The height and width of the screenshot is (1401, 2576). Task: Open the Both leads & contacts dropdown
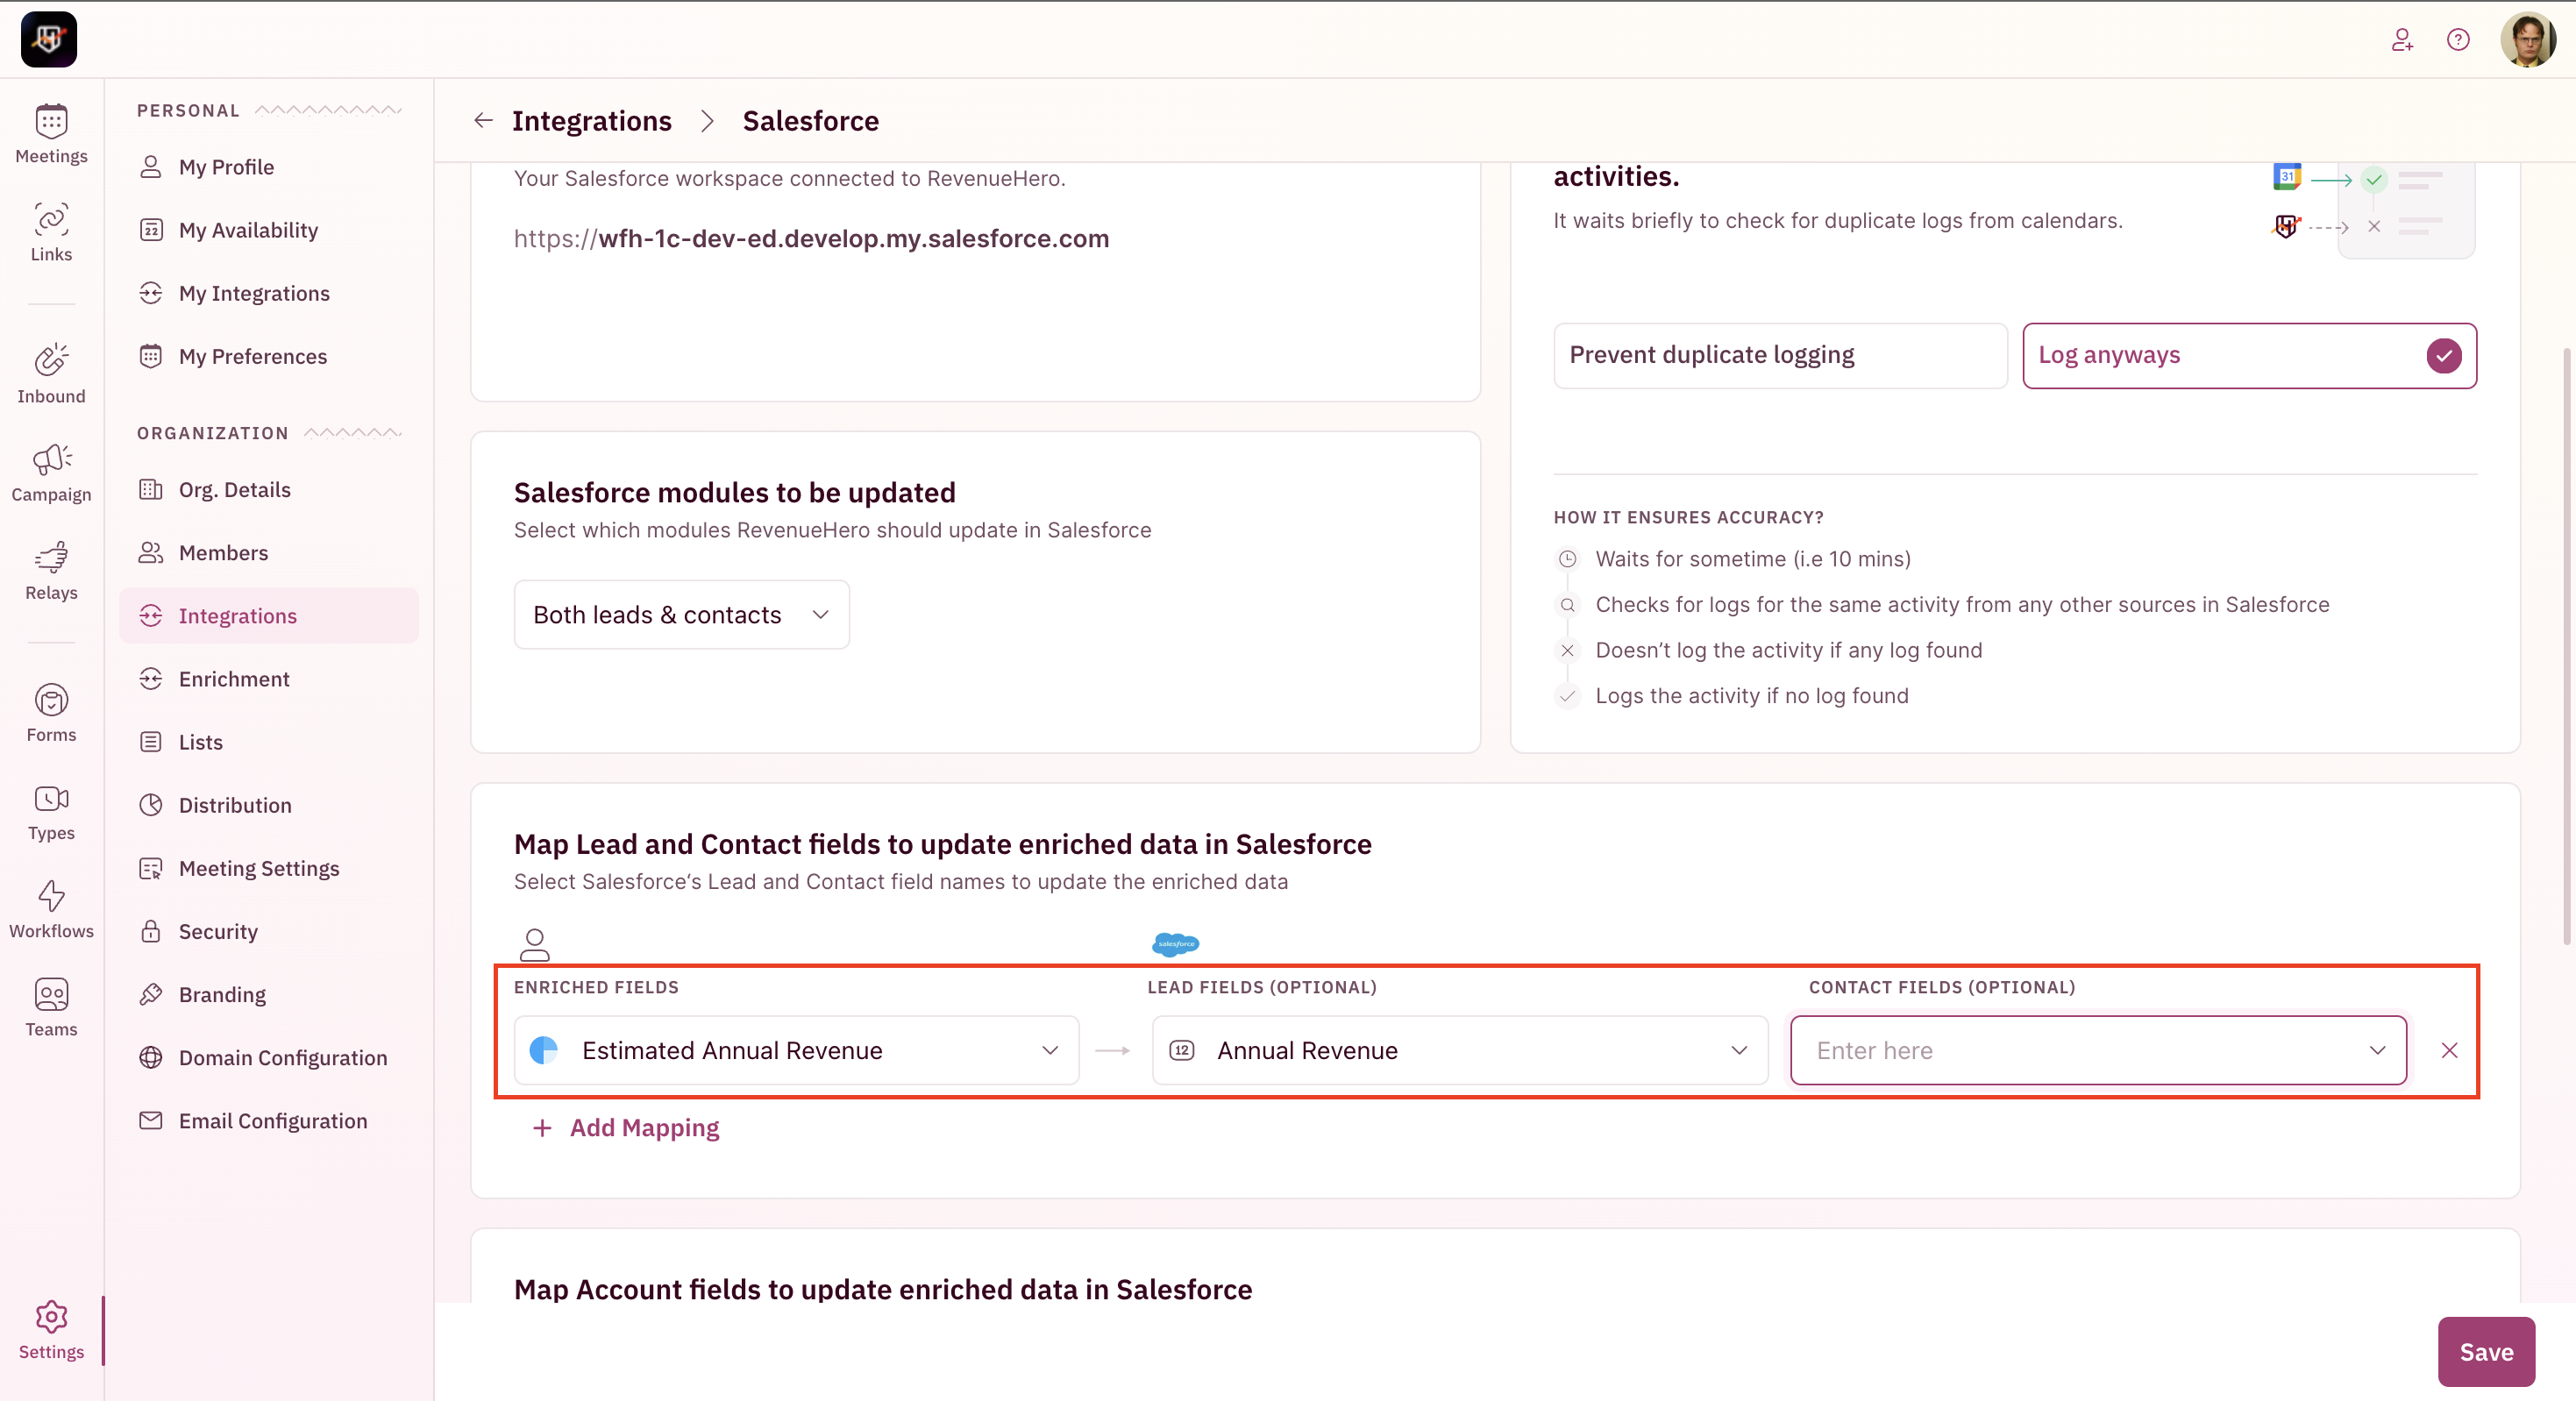[x=680, y=614]
